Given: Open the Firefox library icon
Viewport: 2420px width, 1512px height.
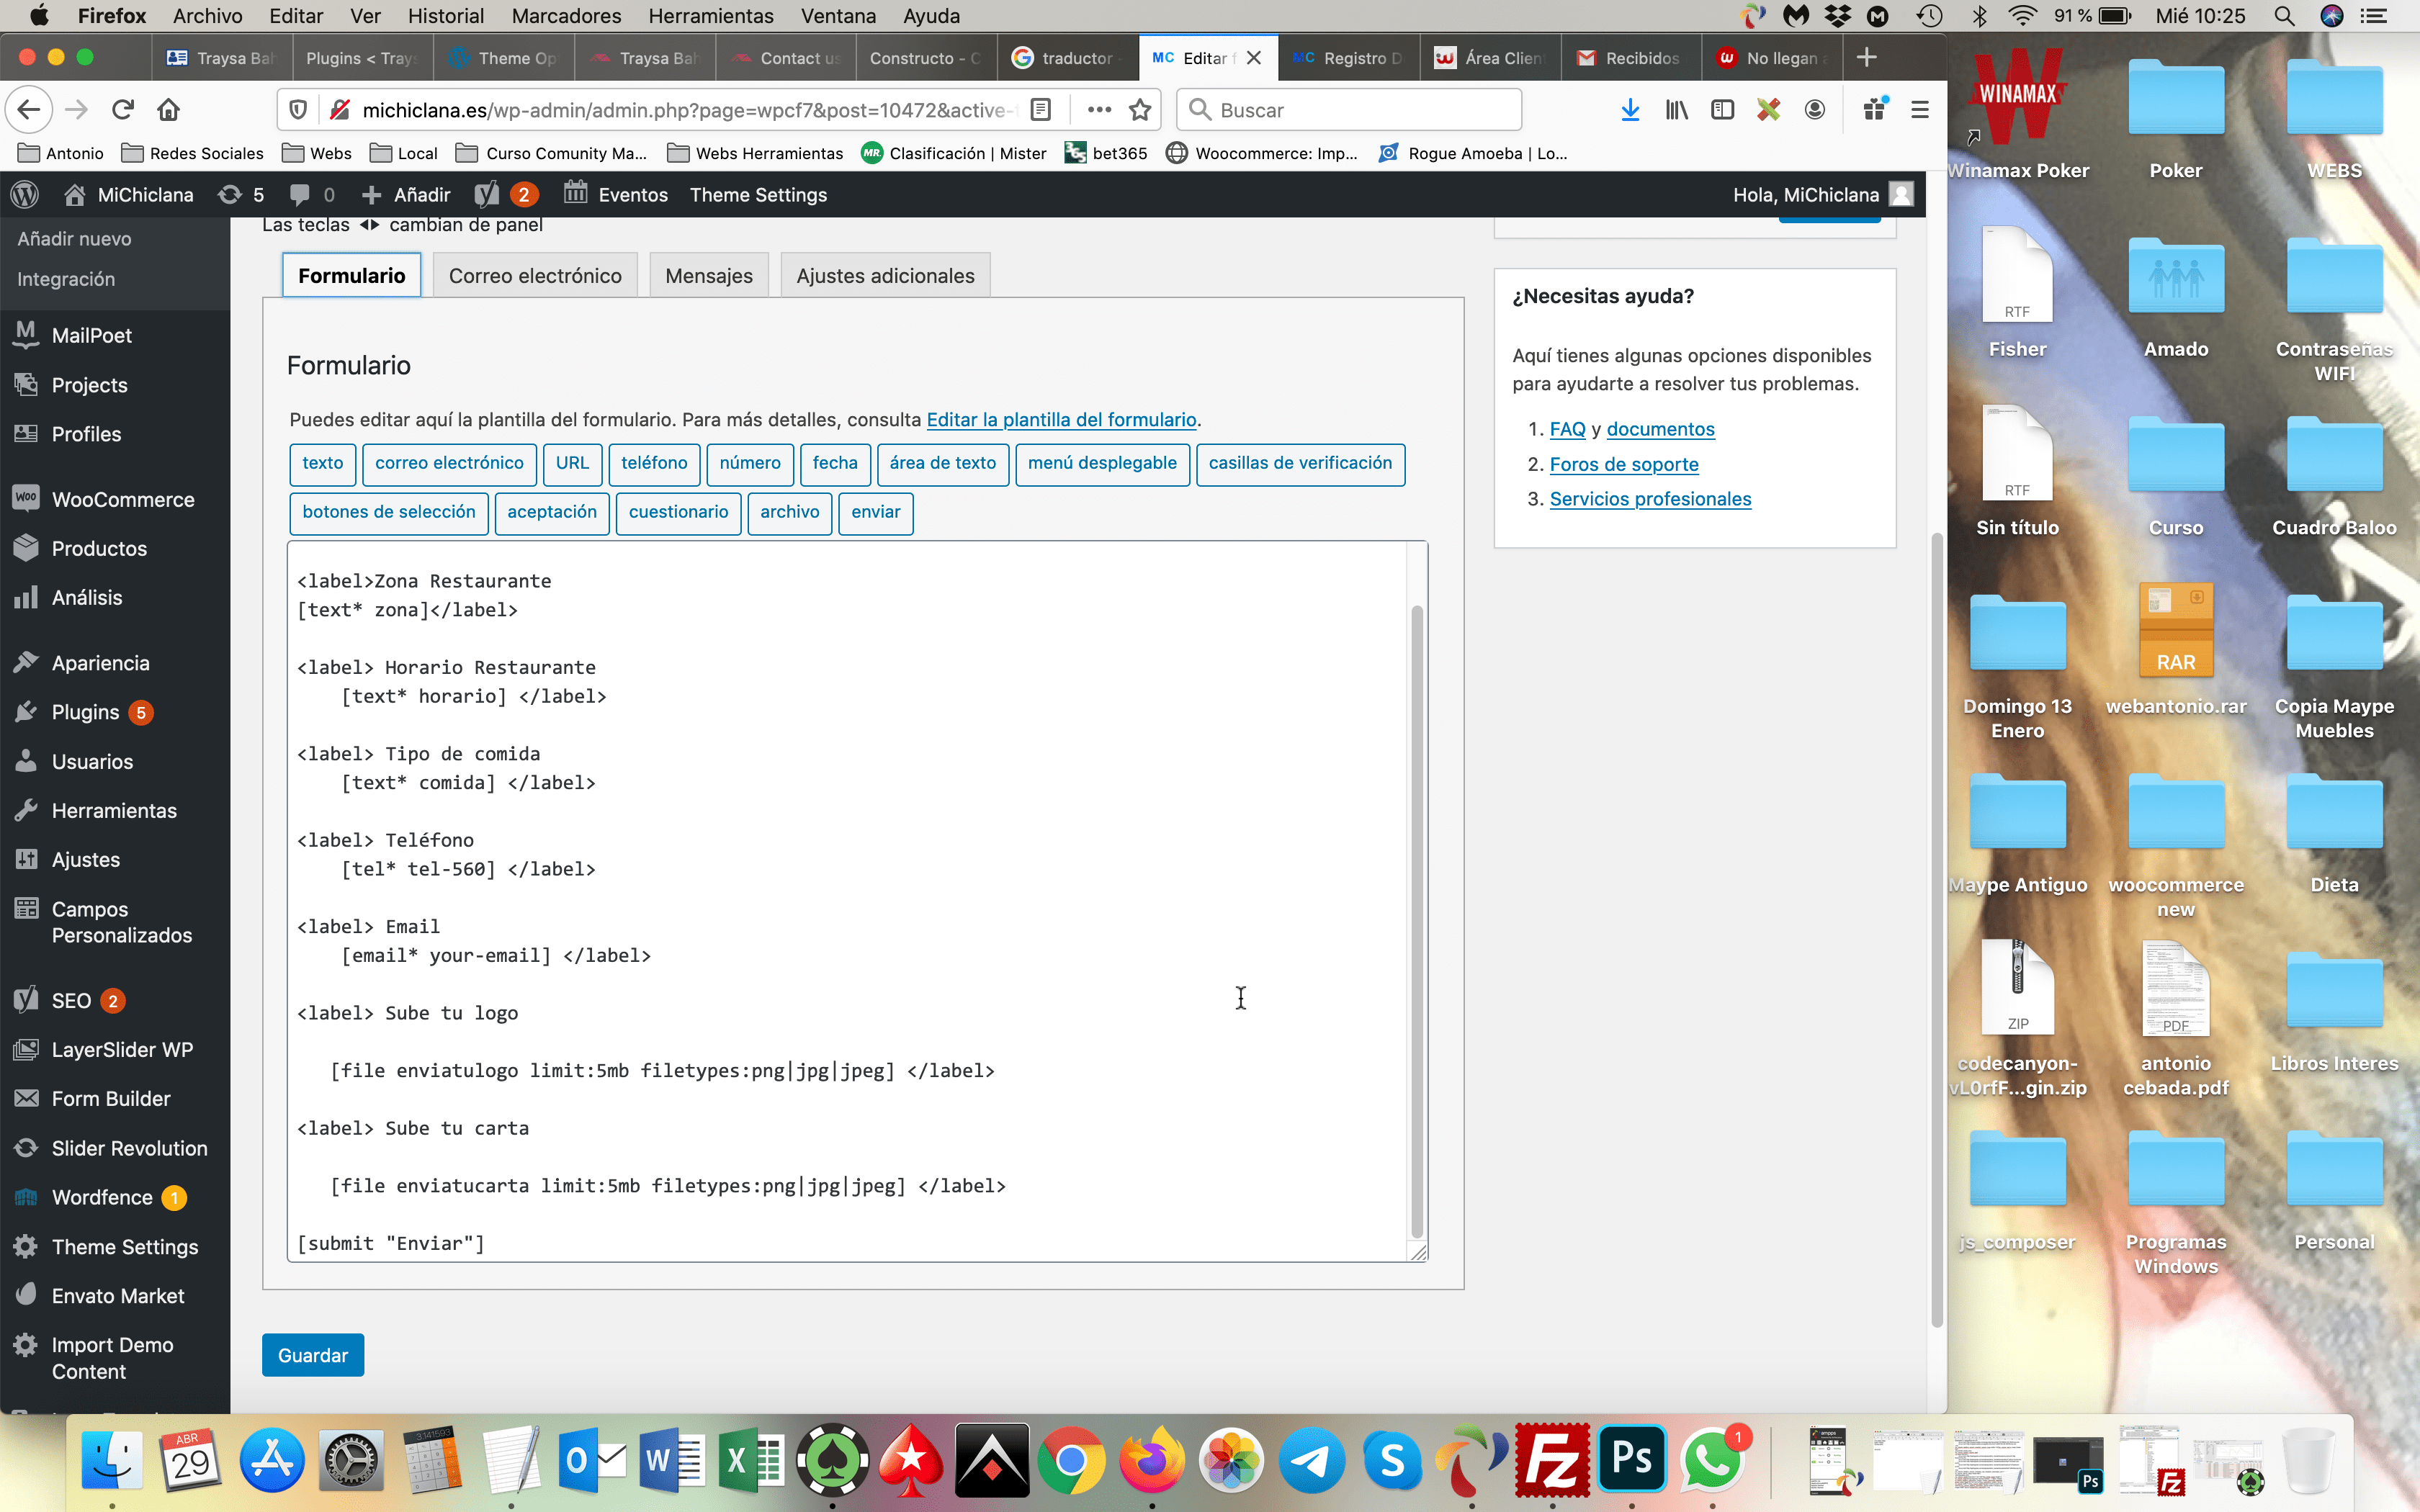Looking at the screenshot, I should click(x=1676, y=110).
